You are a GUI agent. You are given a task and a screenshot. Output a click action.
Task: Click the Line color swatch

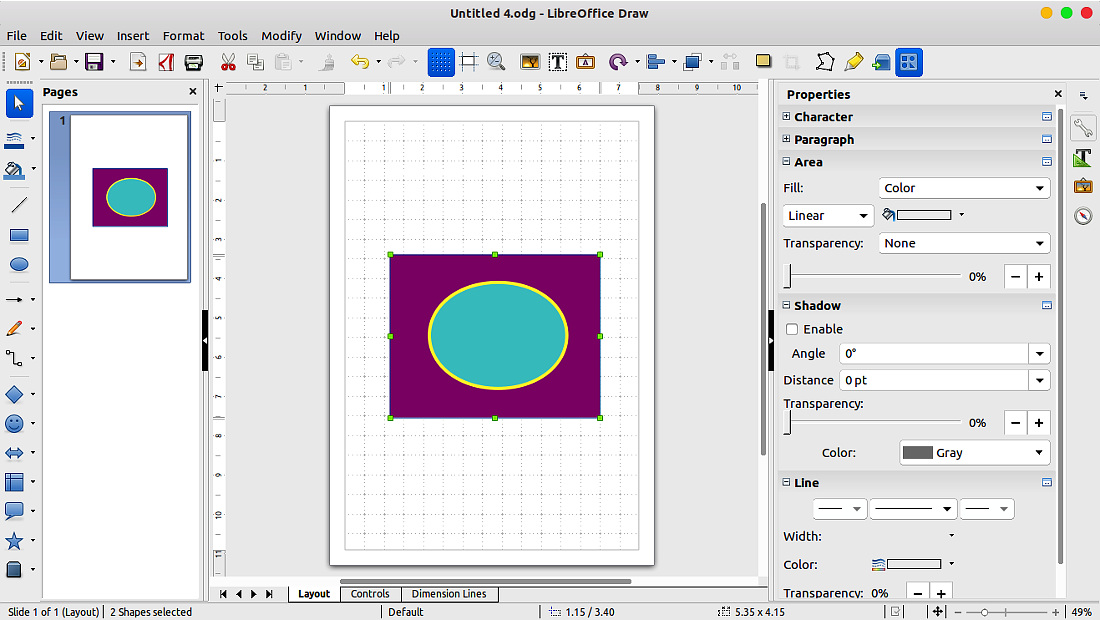click(x=914, y=564)
